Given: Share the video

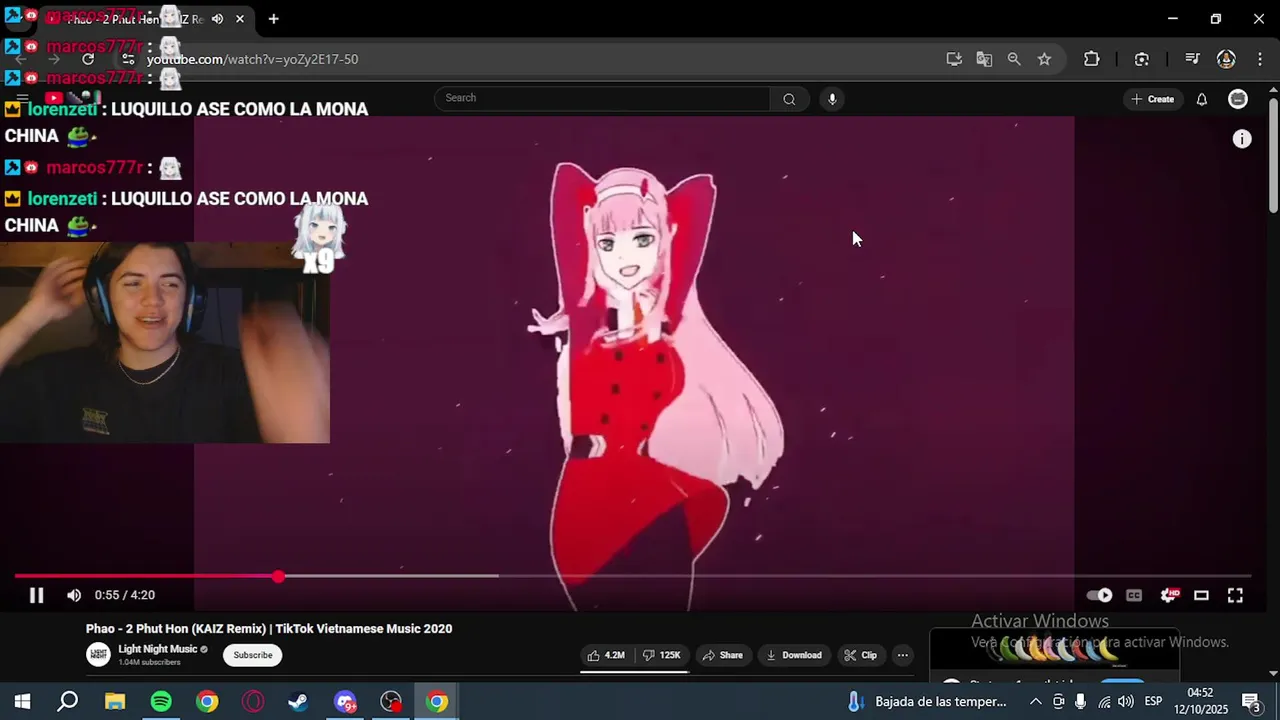Looking at the screenshot, I should tap(722, 655).
